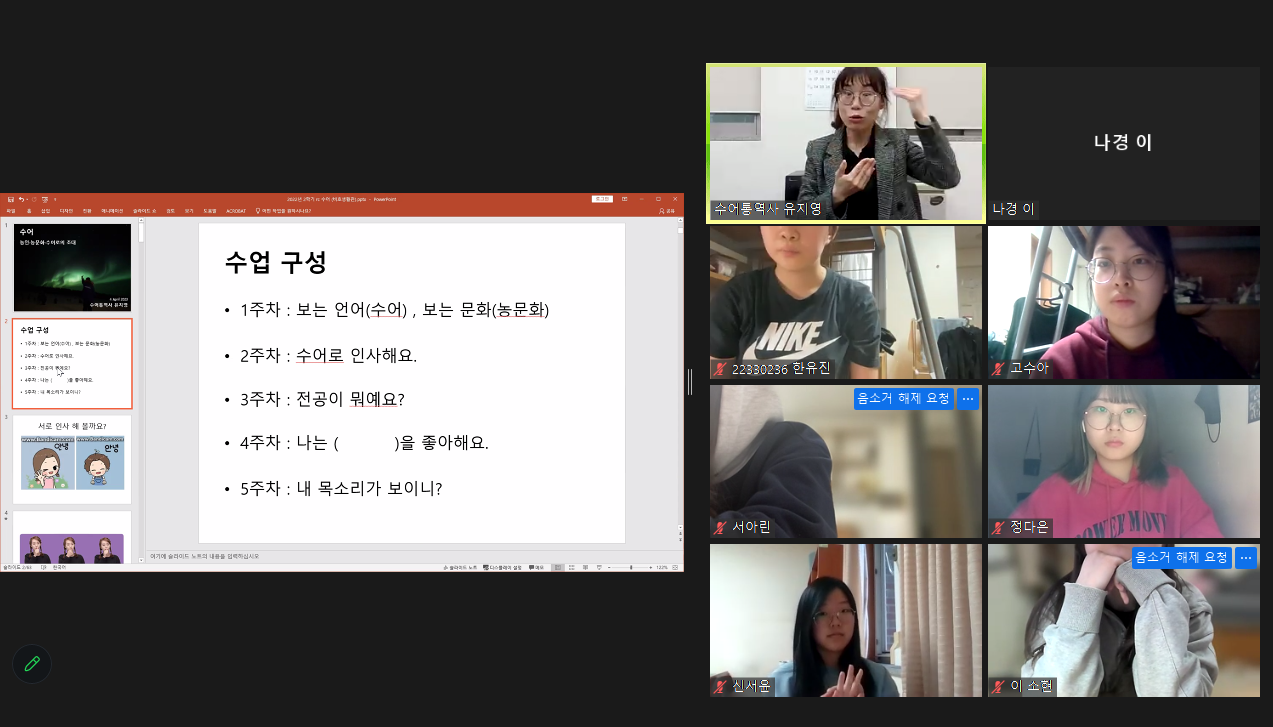This screenshot has width=1273, height=727.
Task: Open the ACROBAT ribbon tab
Action: tap(236, 211)
